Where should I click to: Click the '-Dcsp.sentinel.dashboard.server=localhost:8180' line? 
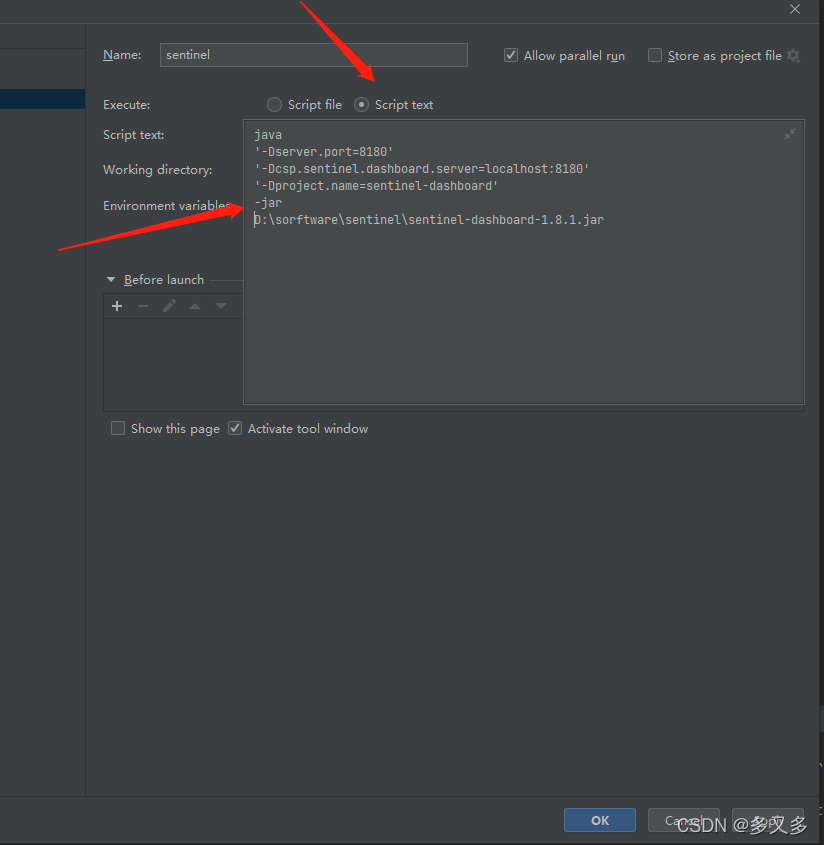click(x=421, y=169)
